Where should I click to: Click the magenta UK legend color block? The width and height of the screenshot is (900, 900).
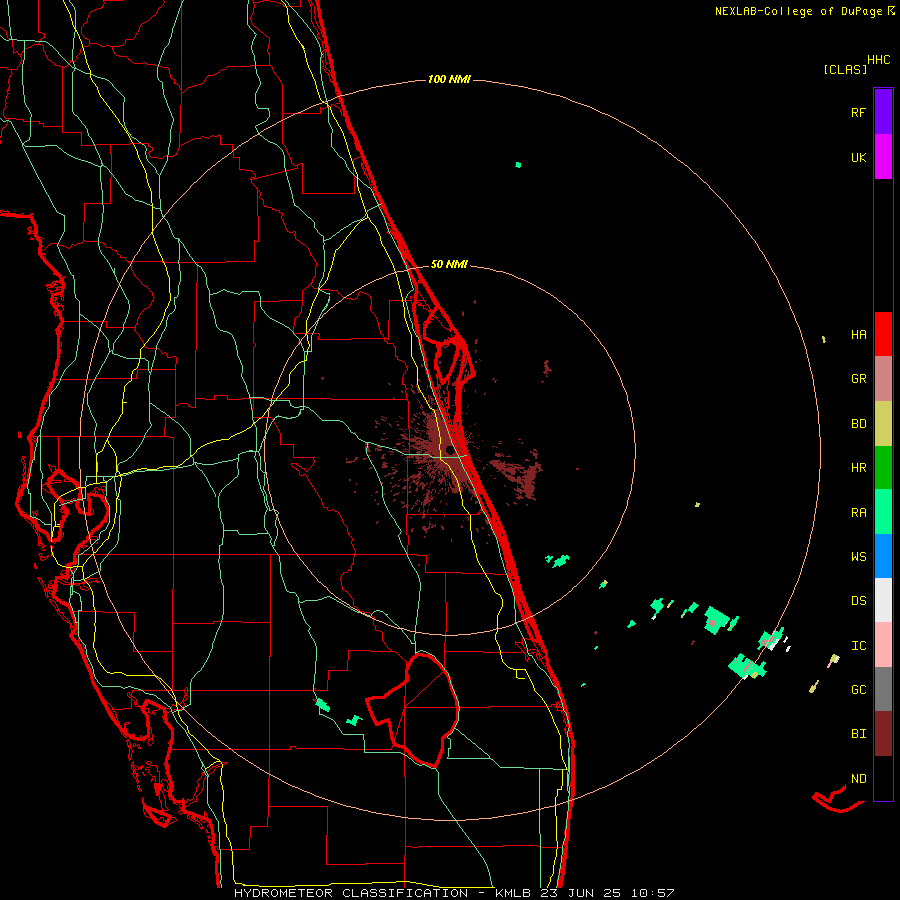coord(883,156)
